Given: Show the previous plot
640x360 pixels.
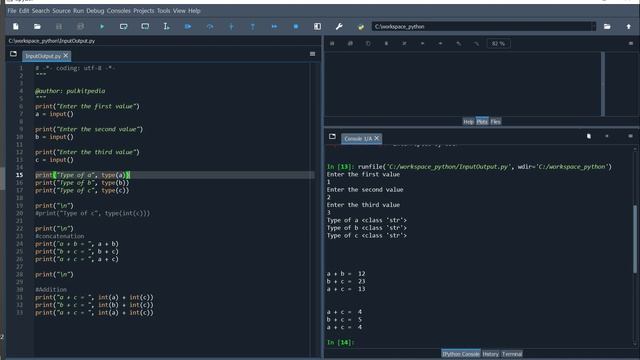Looking at the screenshot, I should pyautogui.click(x=422, y=43).
